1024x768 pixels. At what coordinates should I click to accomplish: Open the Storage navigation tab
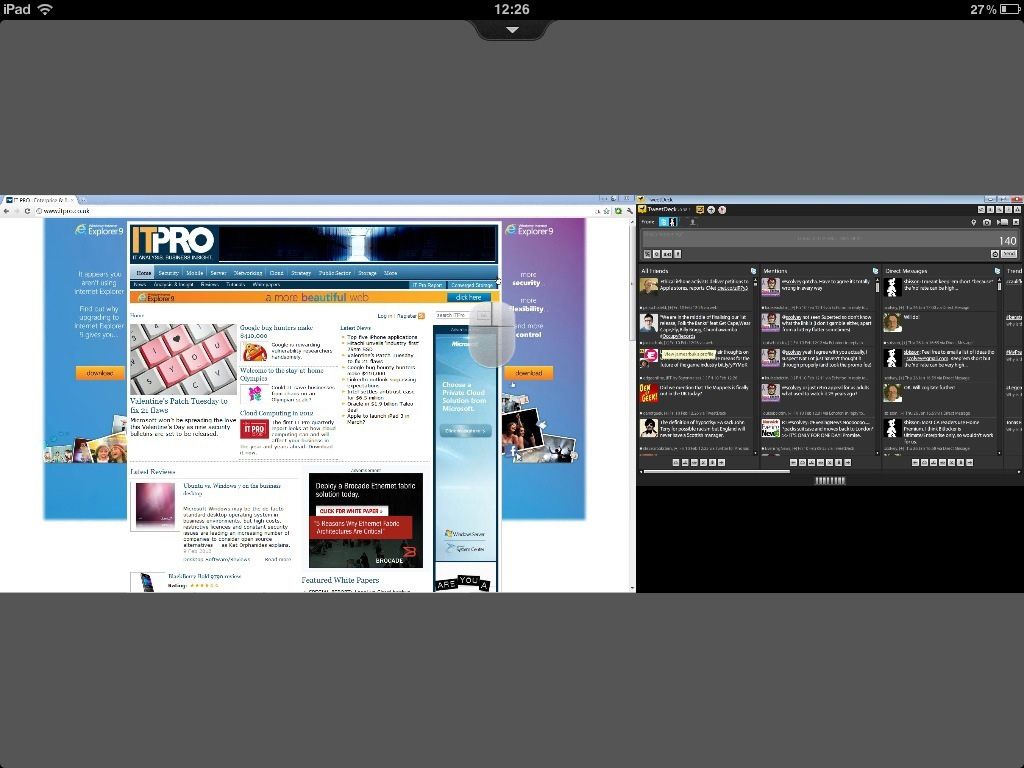[x=367, y=273]
